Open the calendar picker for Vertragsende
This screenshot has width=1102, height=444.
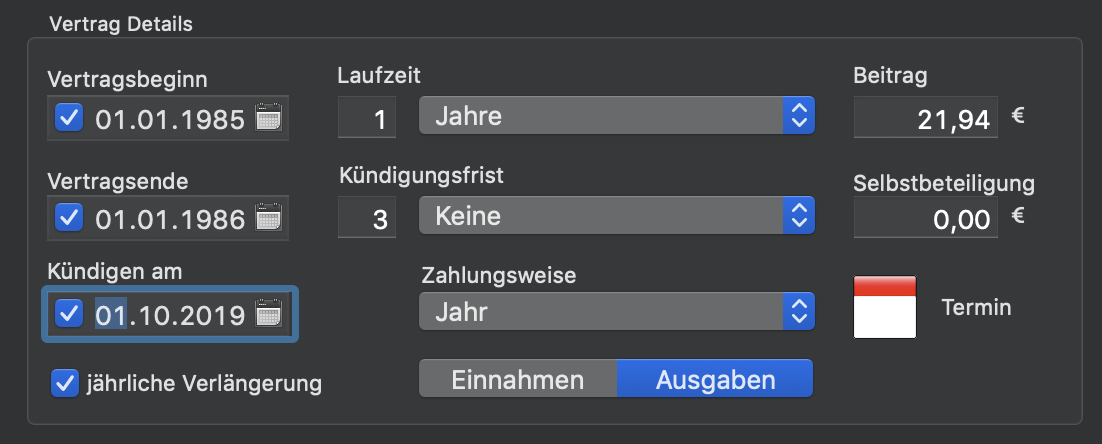[268, 218]
